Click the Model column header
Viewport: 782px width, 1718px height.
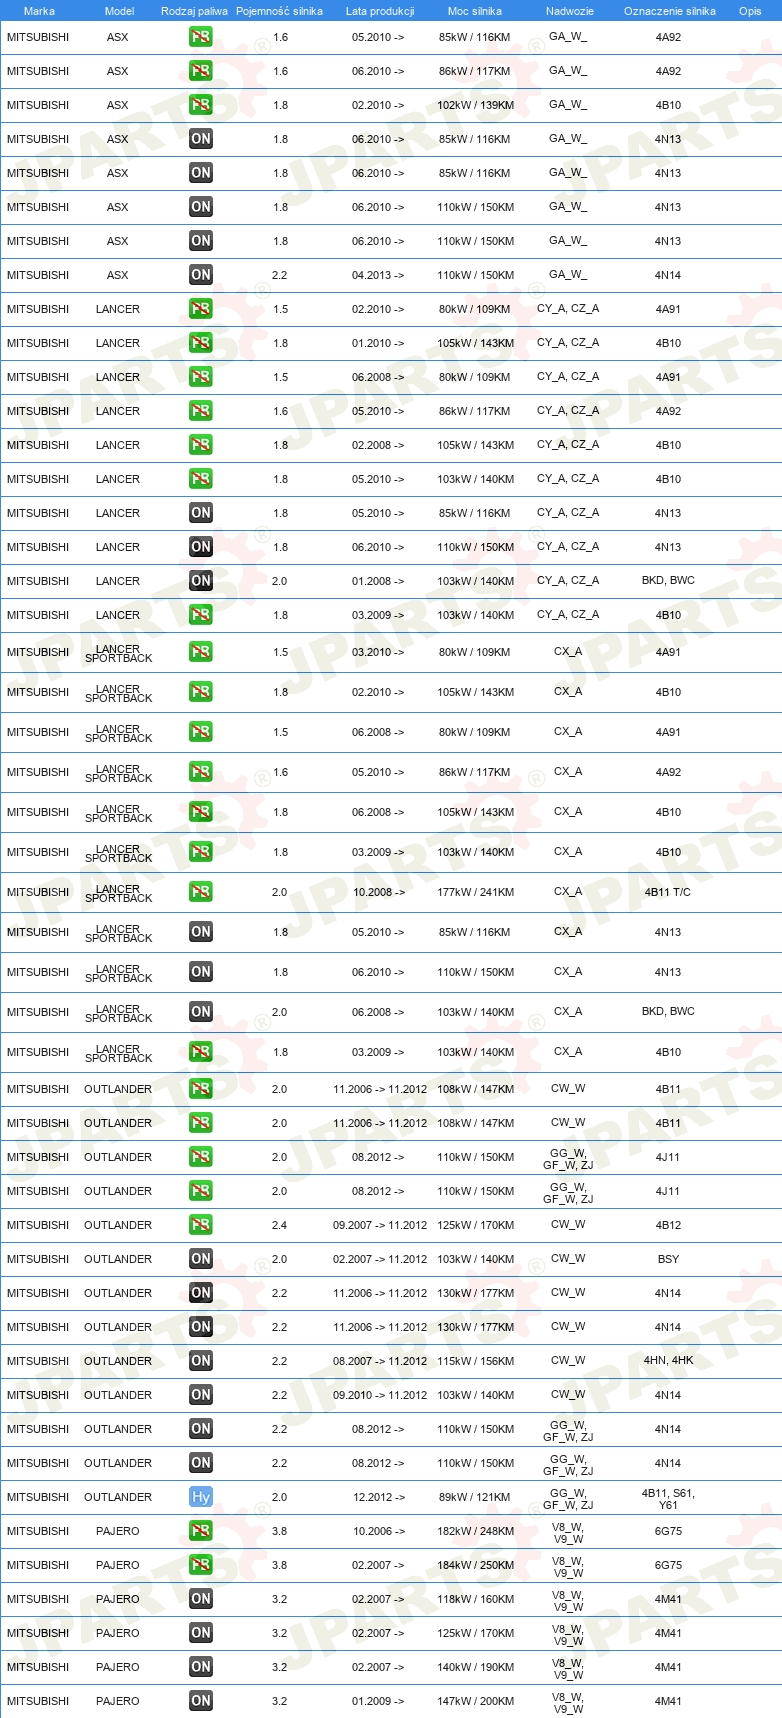119,11
